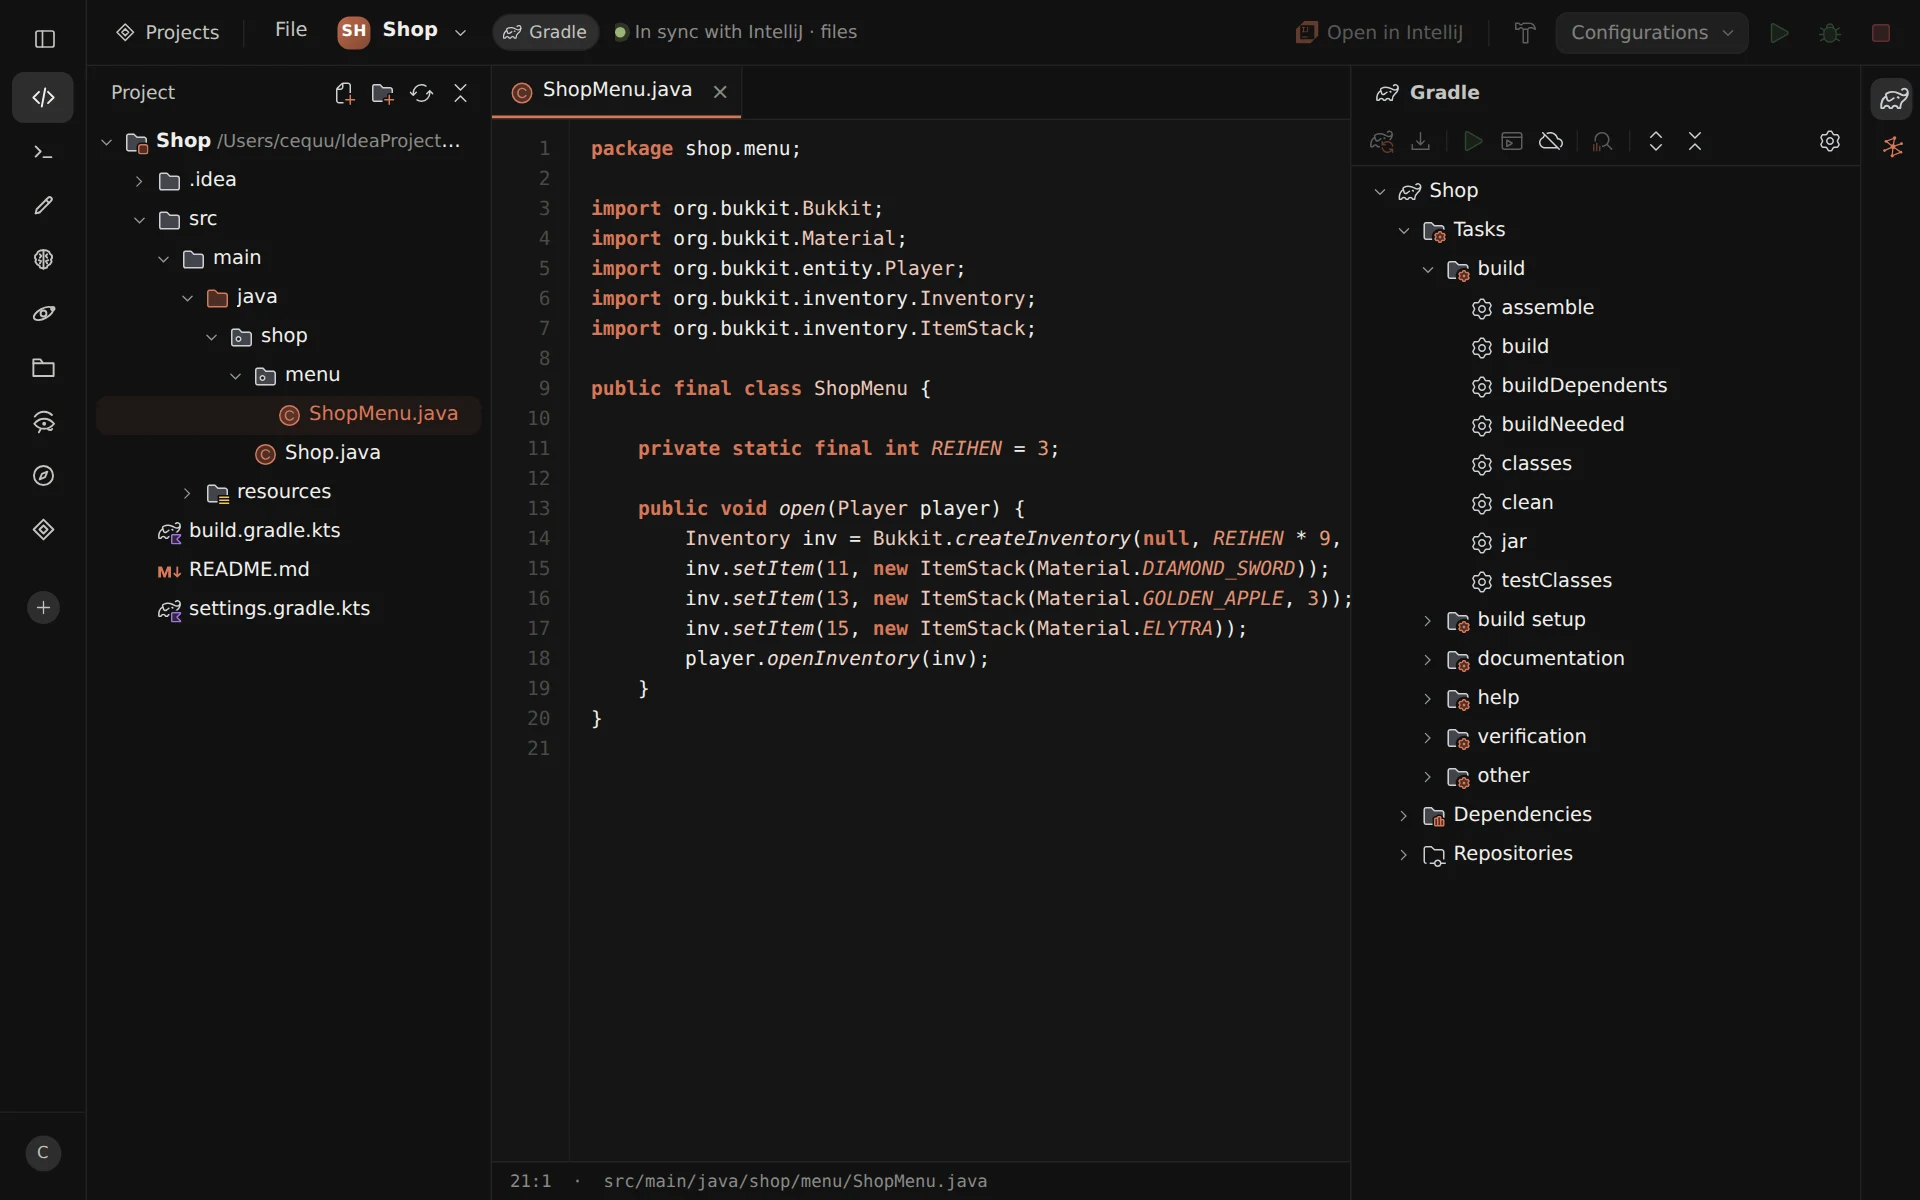Open Gradle settings gear

pos(1830,141)
